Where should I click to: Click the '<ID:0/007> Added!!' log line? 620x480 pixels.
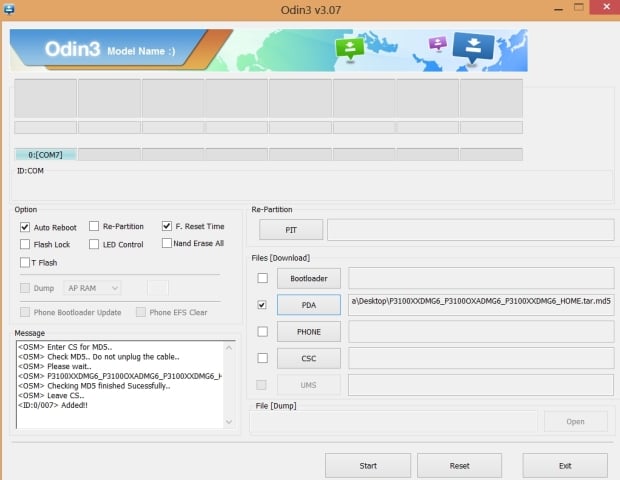[53, 405]
